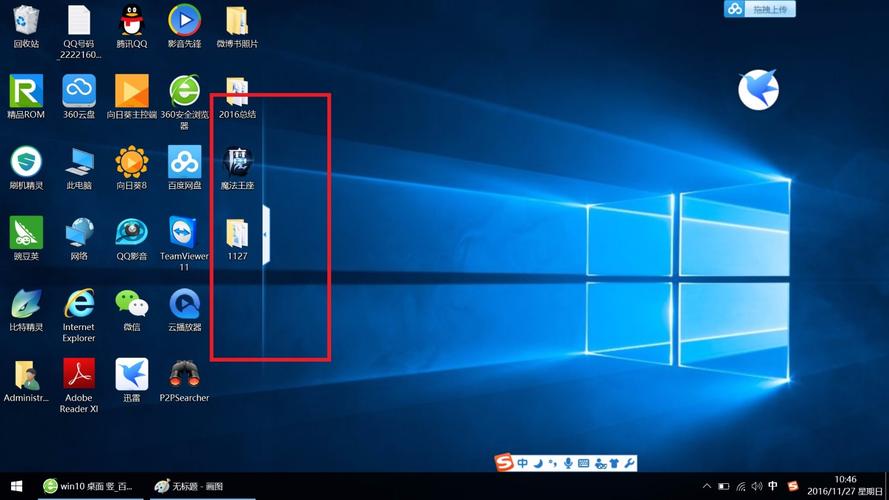Click the battery tray icon

point(723,486)
